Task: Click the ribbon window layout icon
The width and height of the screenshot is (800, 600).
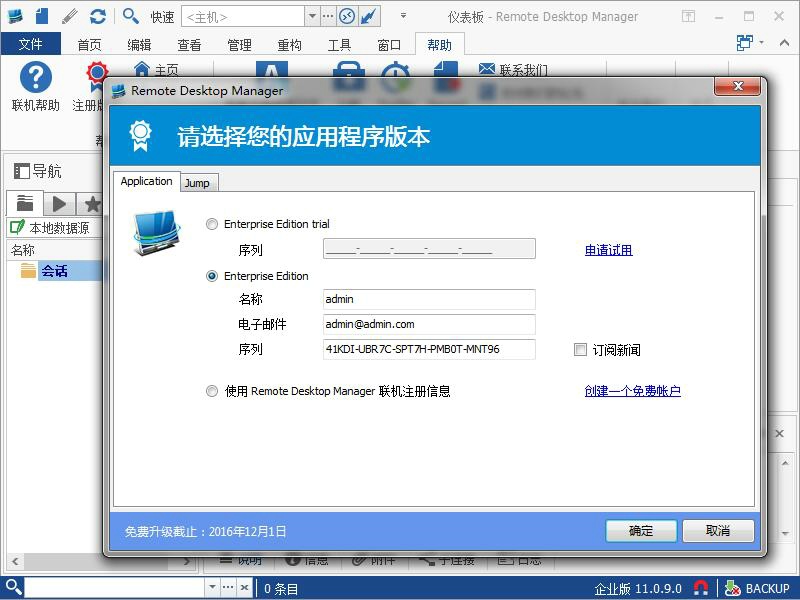Action: tap(745, 42)
